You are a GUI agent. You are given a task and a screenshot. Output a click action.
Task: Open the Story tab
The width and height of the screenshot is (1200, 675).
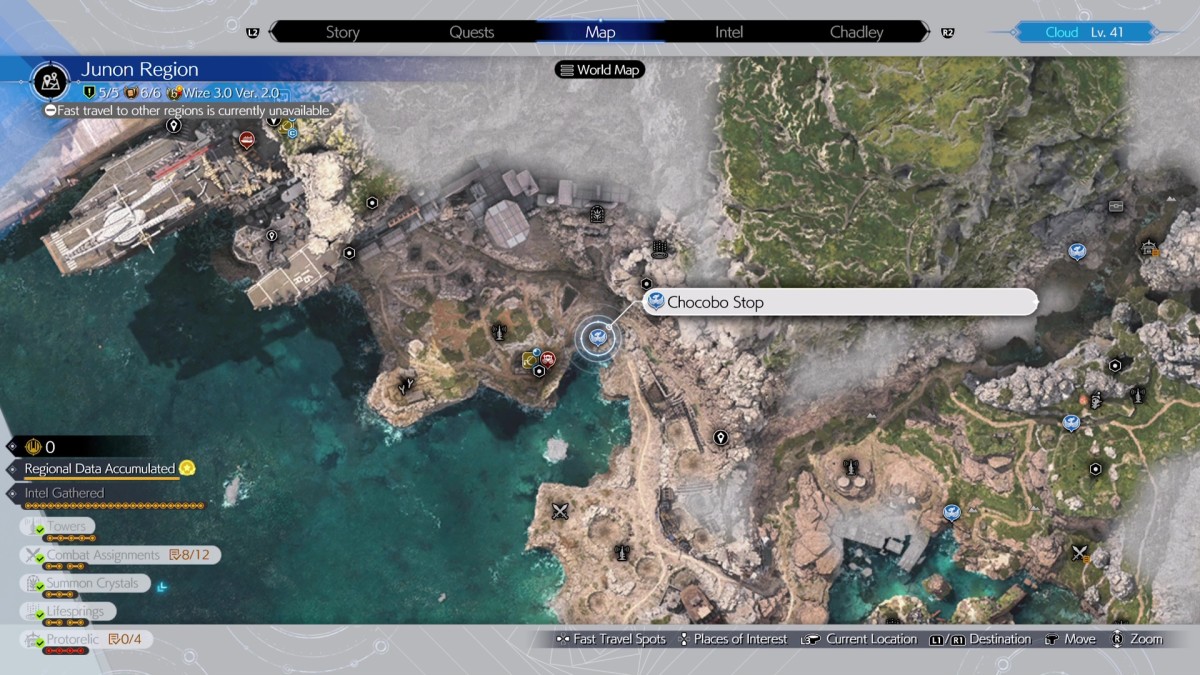342,32
